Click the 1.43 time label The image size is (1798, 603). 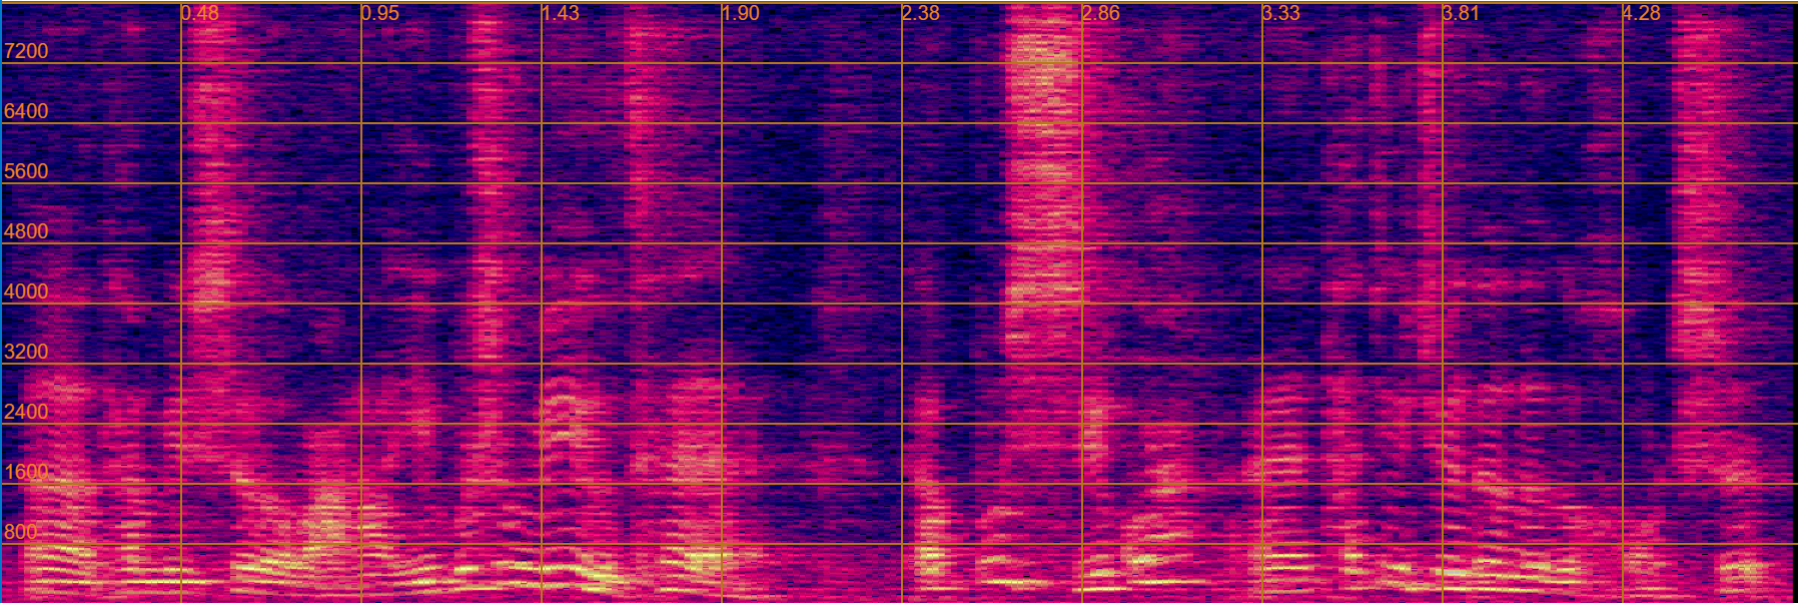click(x=560, y=13)
